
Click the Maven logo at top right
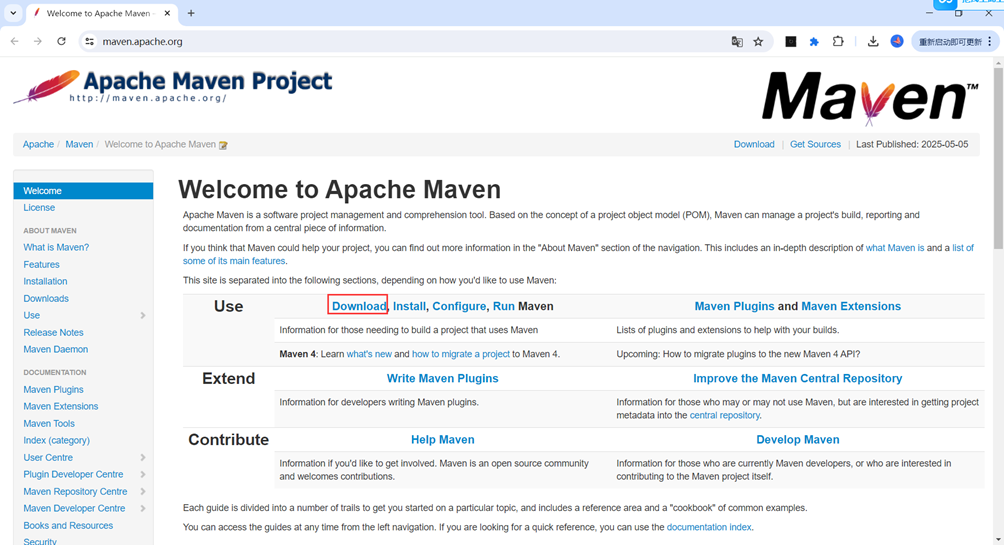[x=870, y=97]
